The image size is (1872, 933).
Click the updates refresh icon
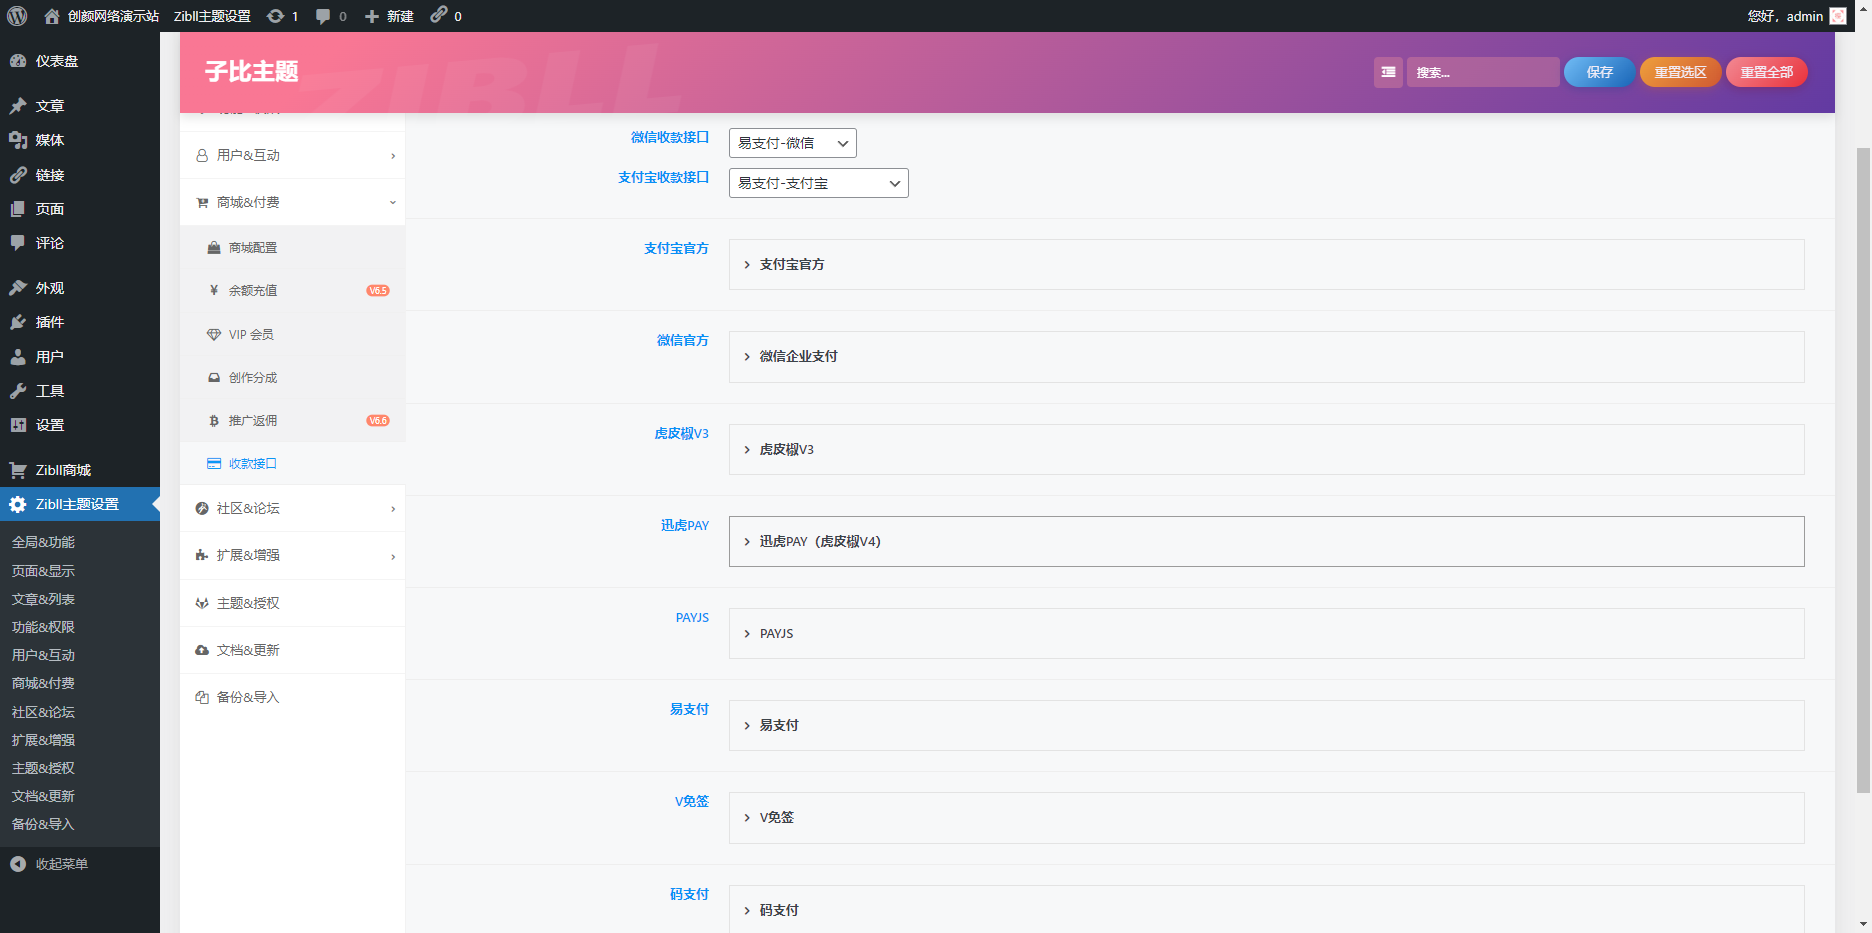coord(275,16)
